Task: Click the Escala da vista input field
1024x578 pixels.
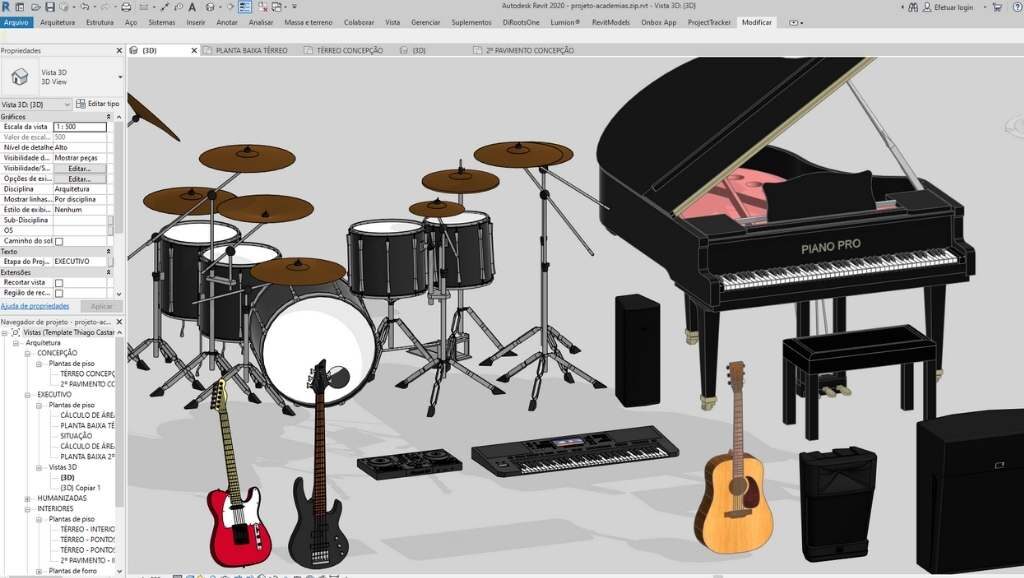Action: click(x=79, y=127)
